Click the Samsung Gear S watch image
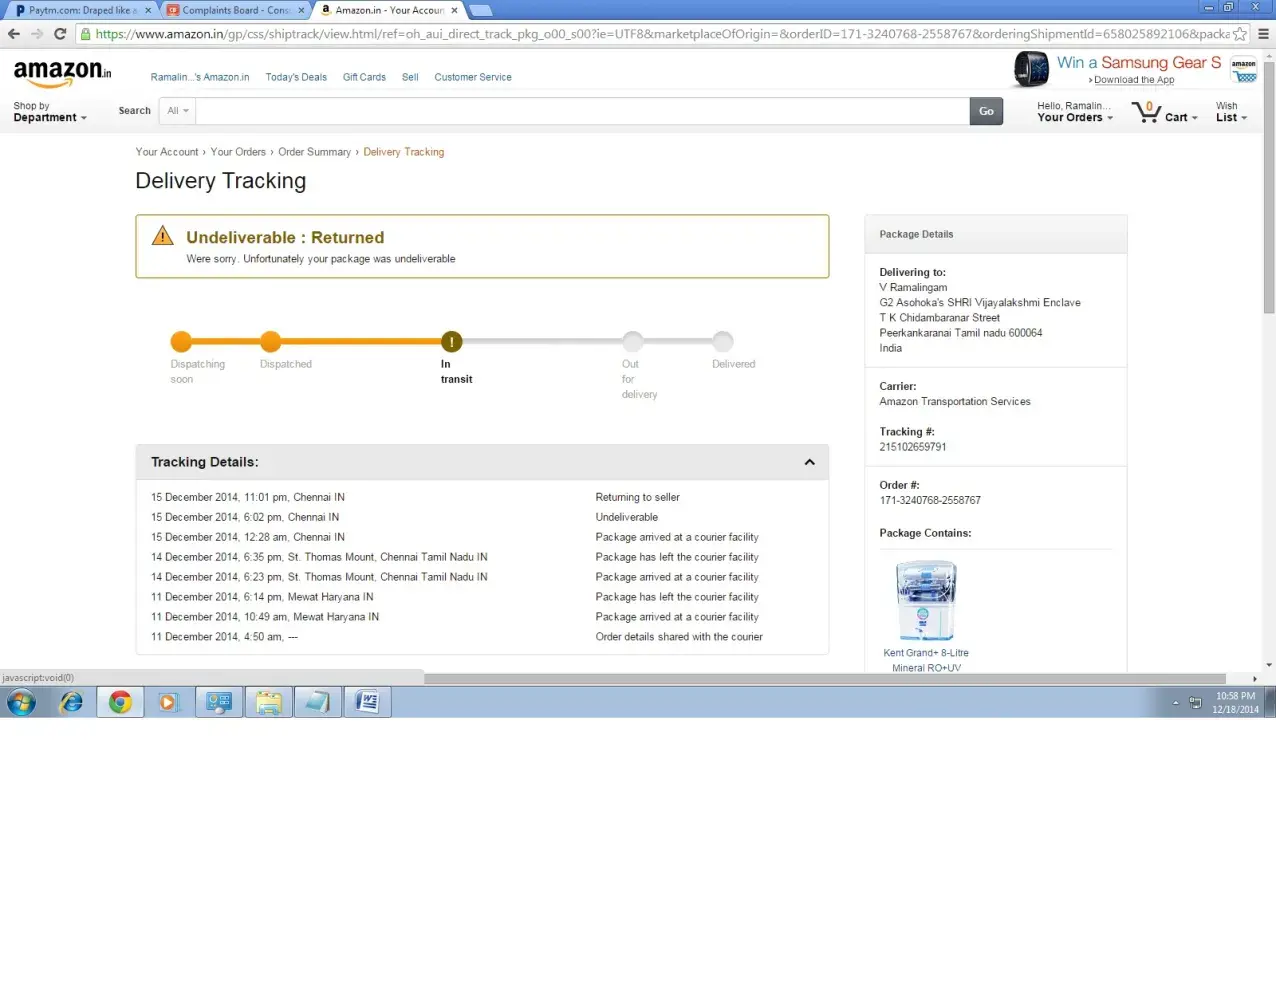The width and height of the screenshot is (1276, 1000). click(x=1031, y=69)
